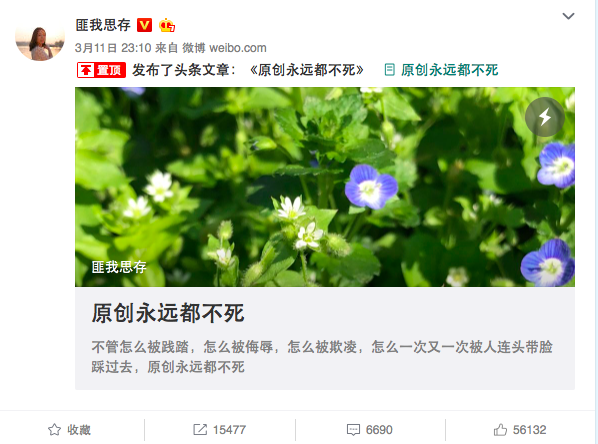
Task: Click the bold article title 原创永远都不死
Action: [x=168, y=313]
